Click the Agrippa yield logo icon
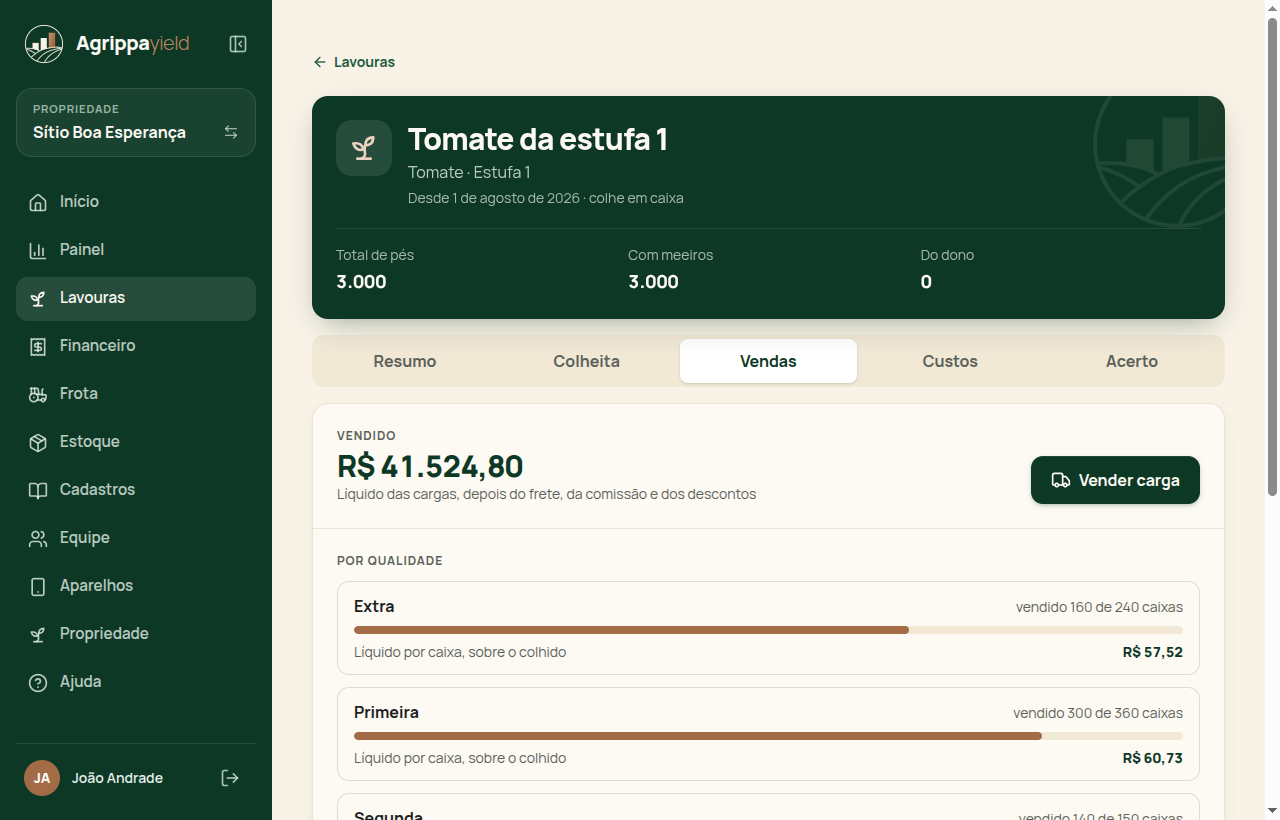Screen dimensions: 1280x820 click(44, 44)
